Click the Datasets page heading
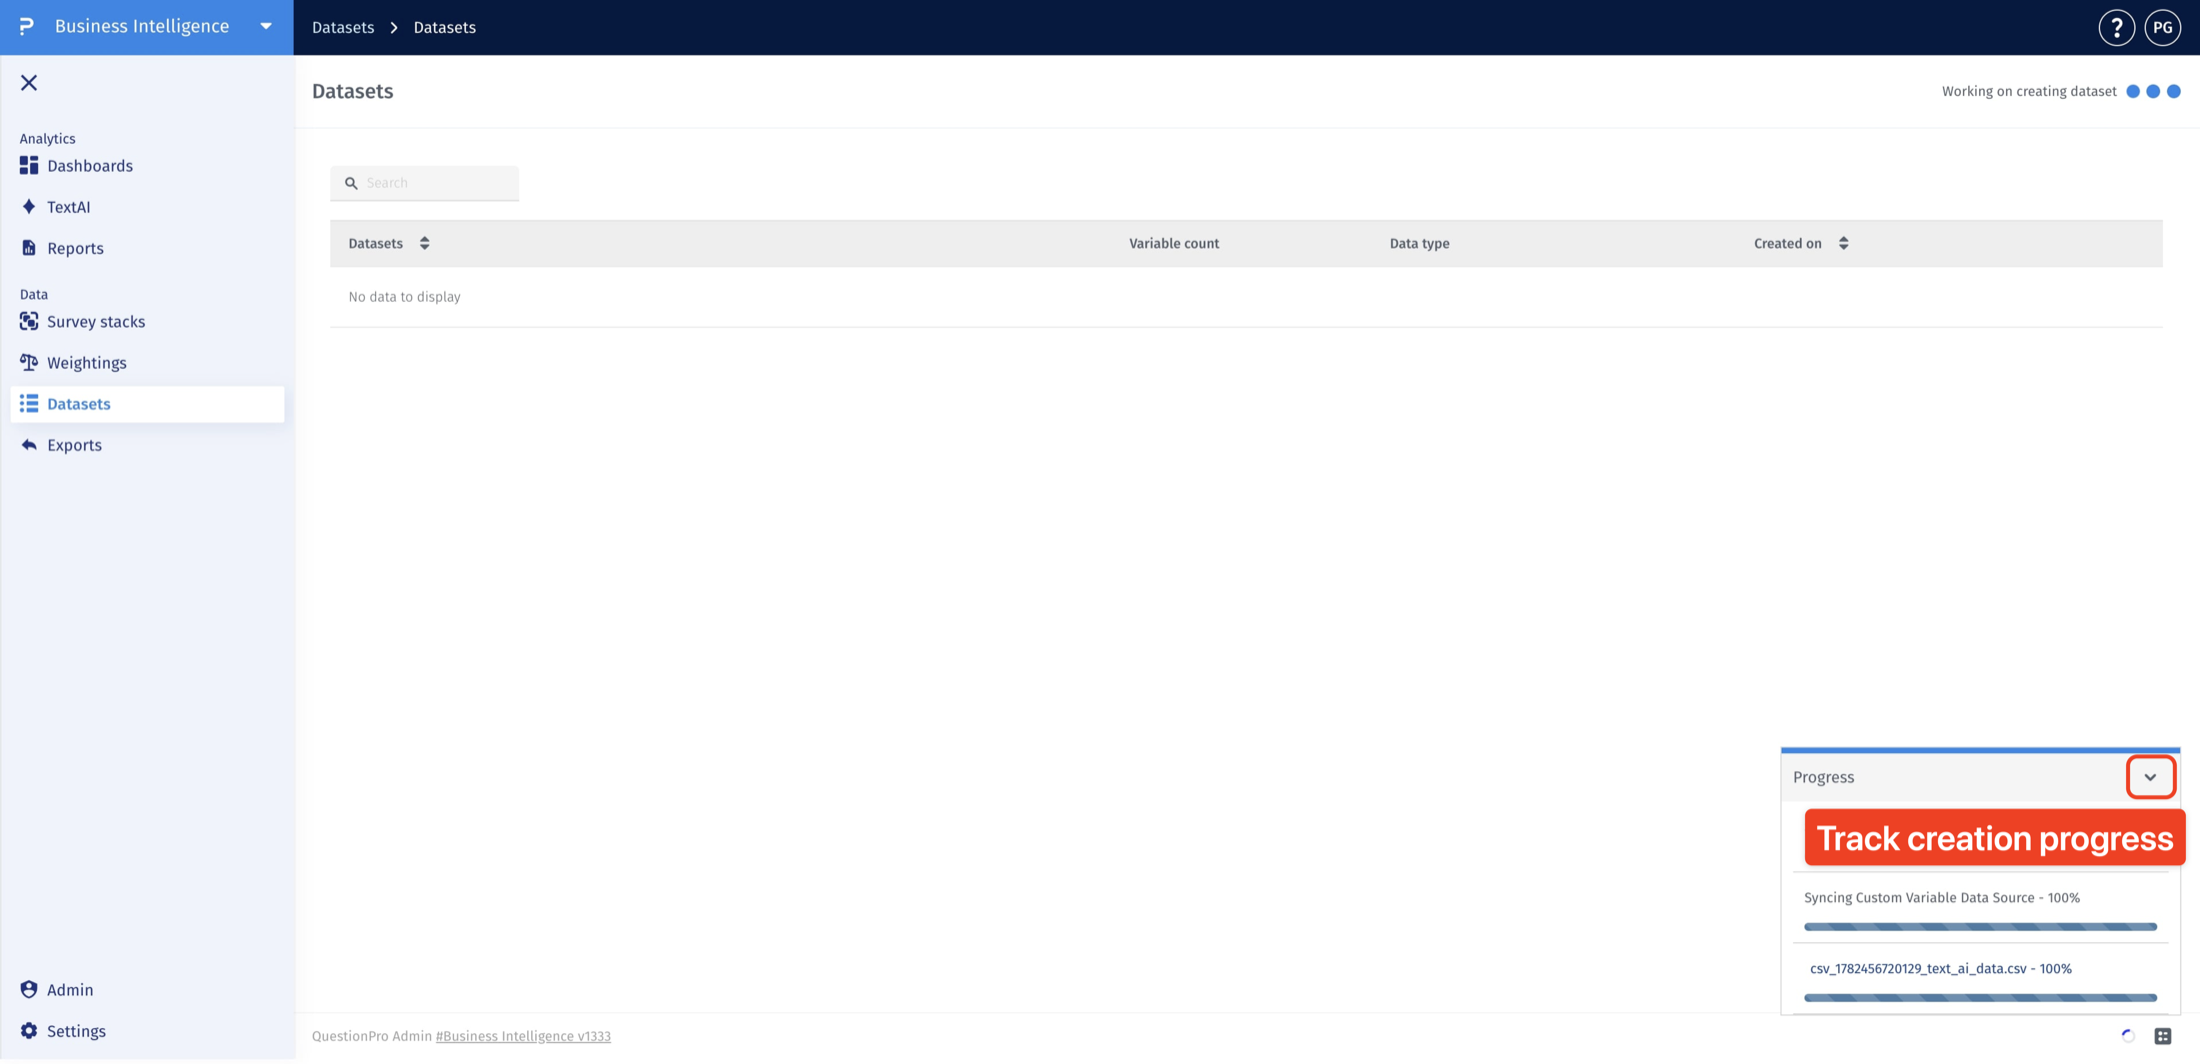The width and height of the screenshot is (2200, 1064). pos(353,91)
